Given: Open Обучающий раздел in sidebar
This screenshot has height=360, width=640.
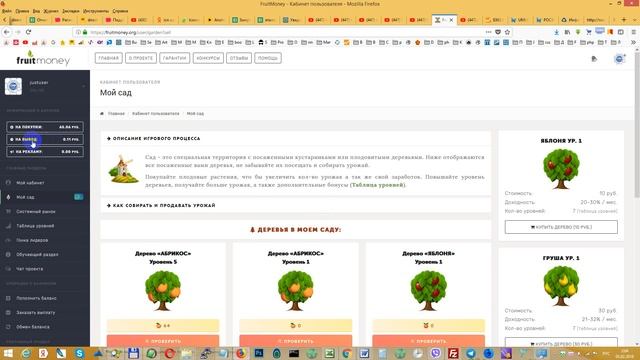Looking at the screenshot, I should (37, 254).
